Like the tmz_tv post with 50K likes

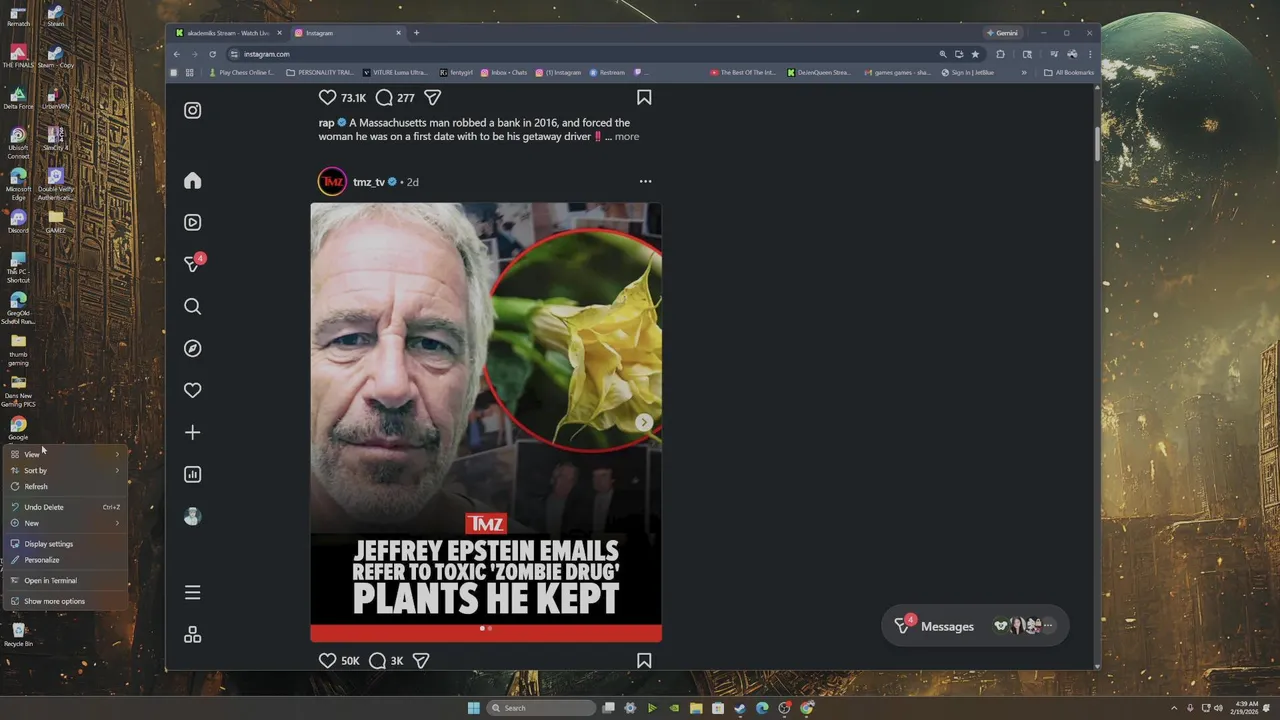coord(327,661)
